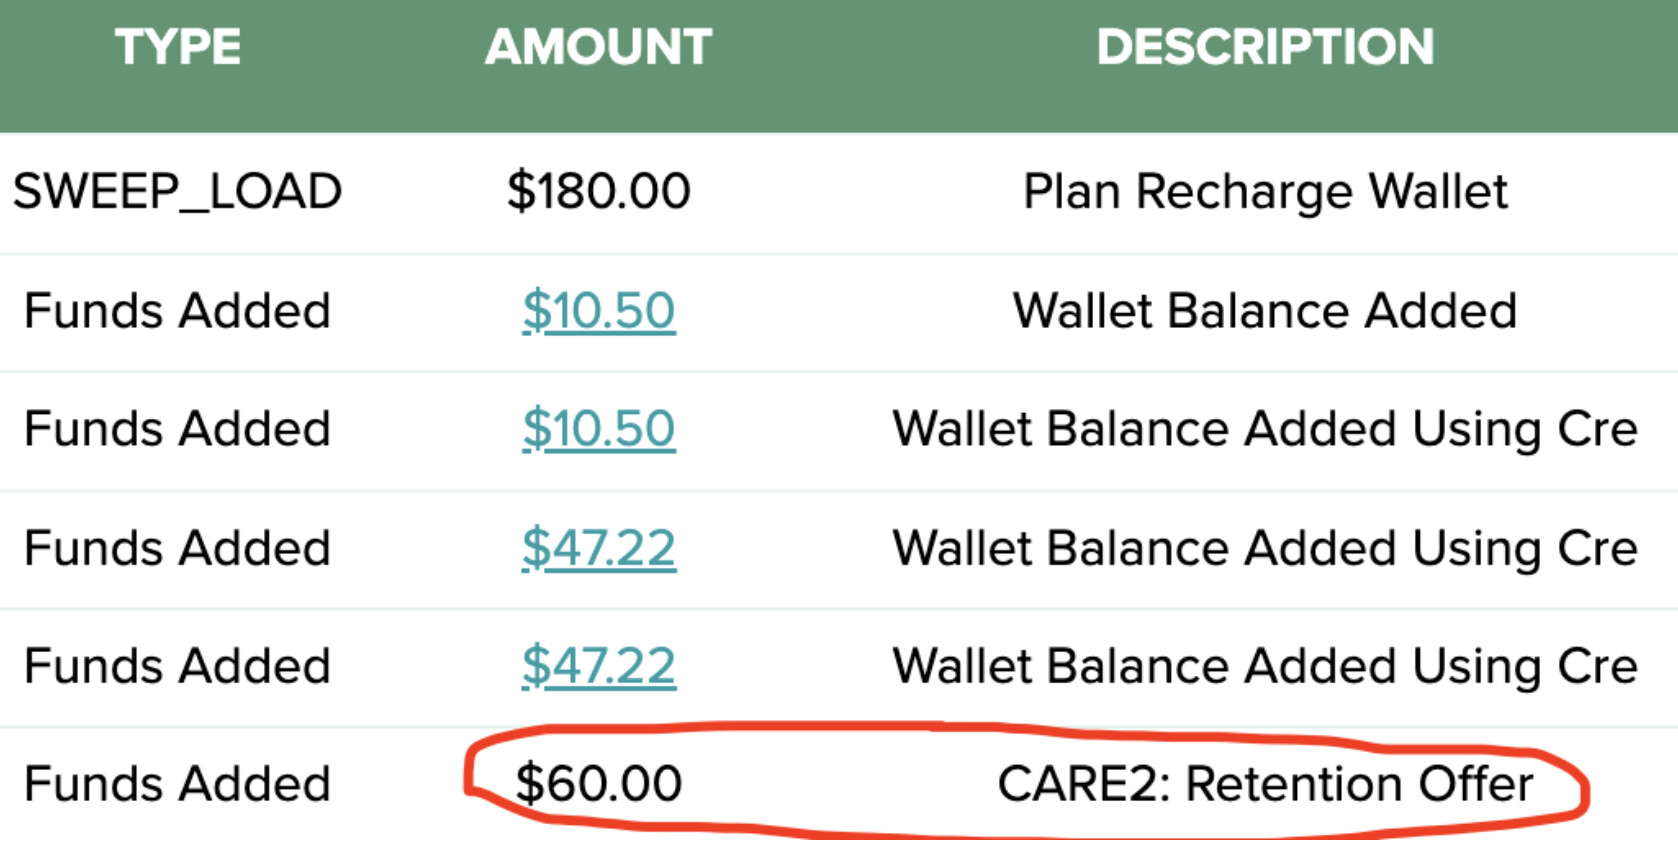This screenshot has width=1678, height=854.
Task: Sort by the AMOUNT column header
Action: pyautogui.click(x=598, y=47)
